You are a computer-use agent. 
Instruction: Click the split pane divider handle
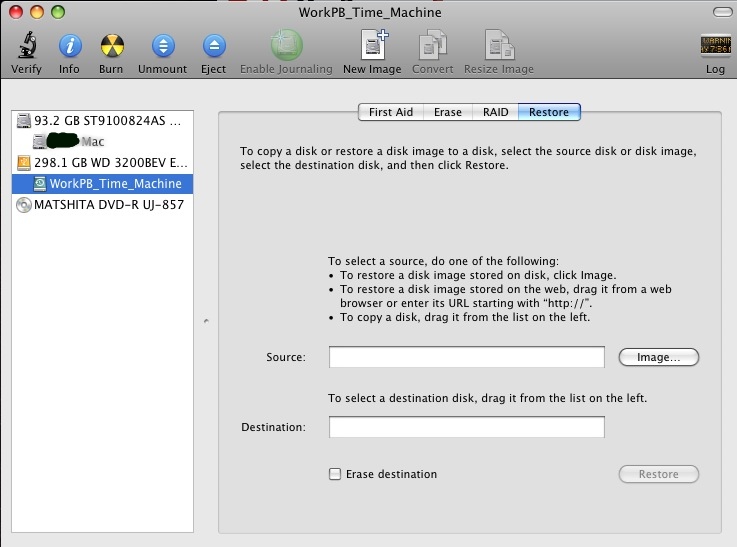[206, 321]
